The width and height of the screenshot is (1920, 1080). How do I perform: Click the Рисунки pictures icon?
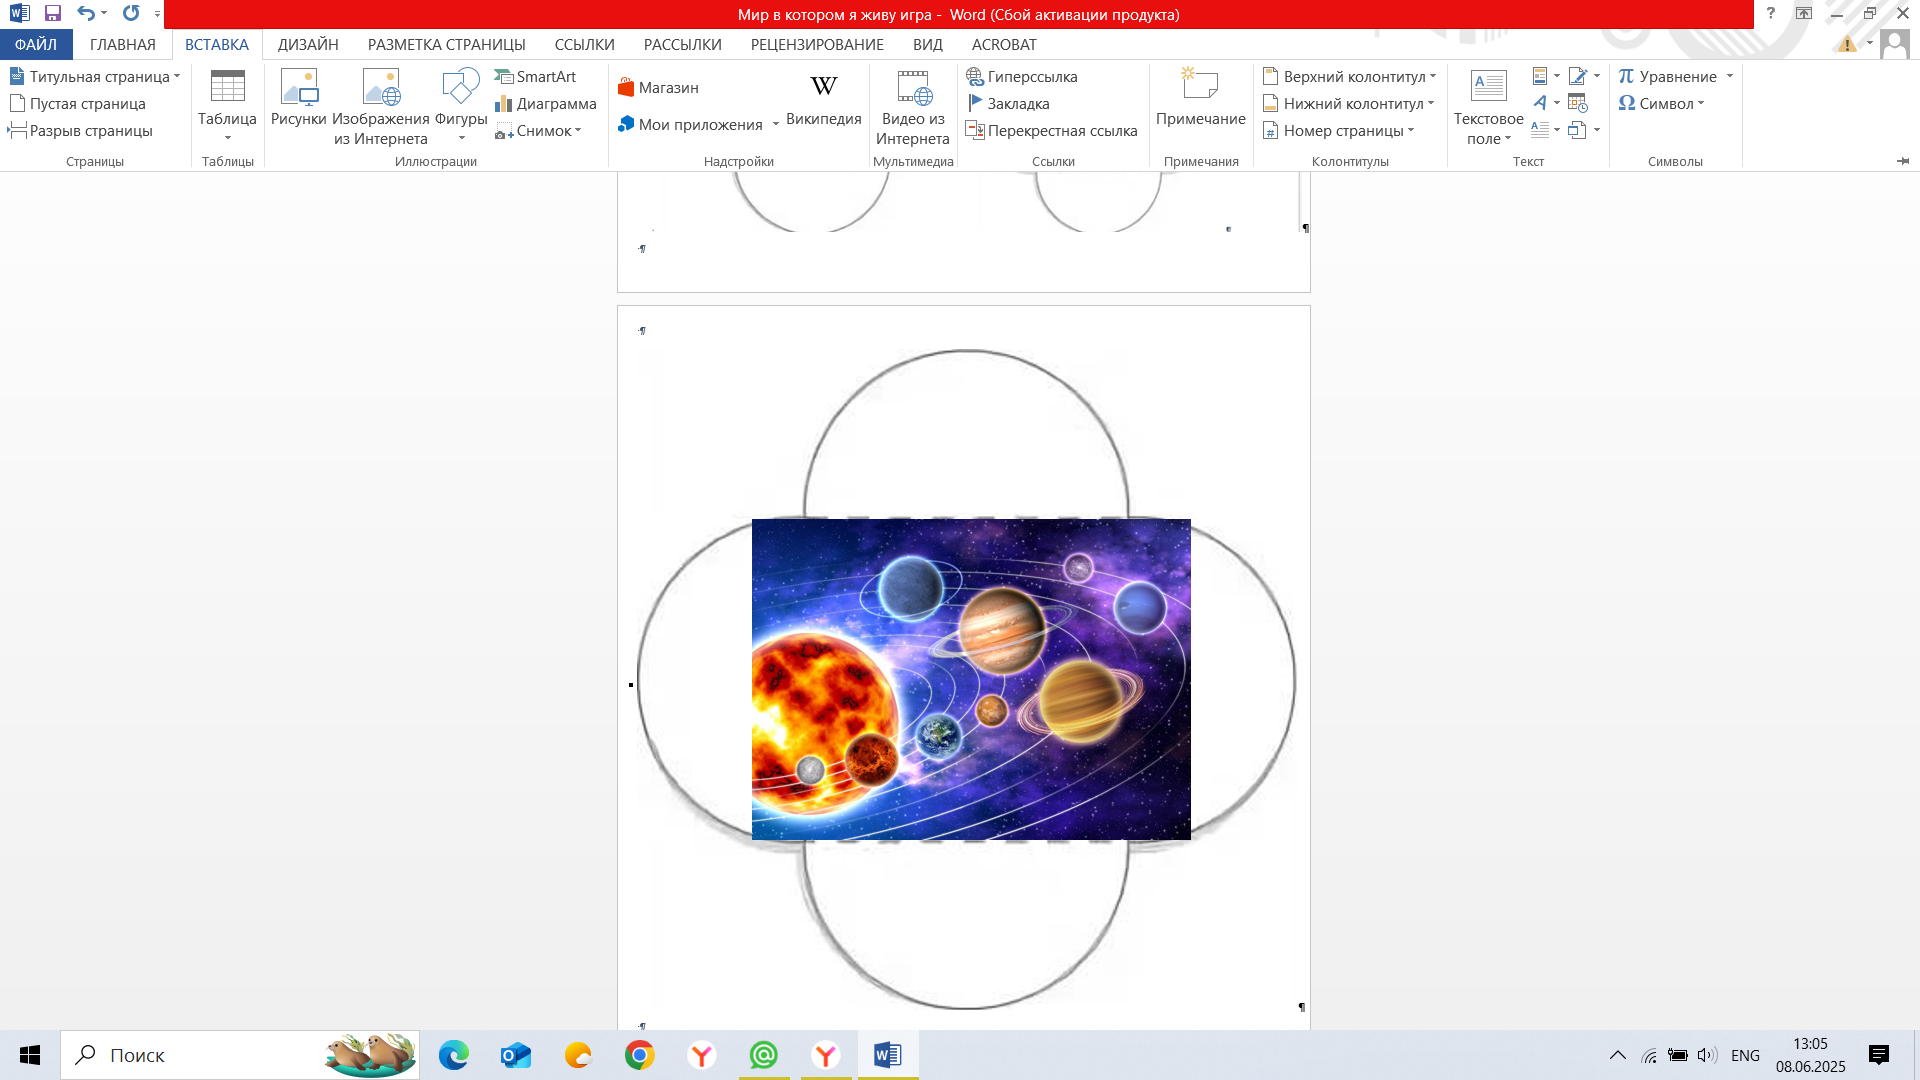pyautogui.click(x=298, y=88)
